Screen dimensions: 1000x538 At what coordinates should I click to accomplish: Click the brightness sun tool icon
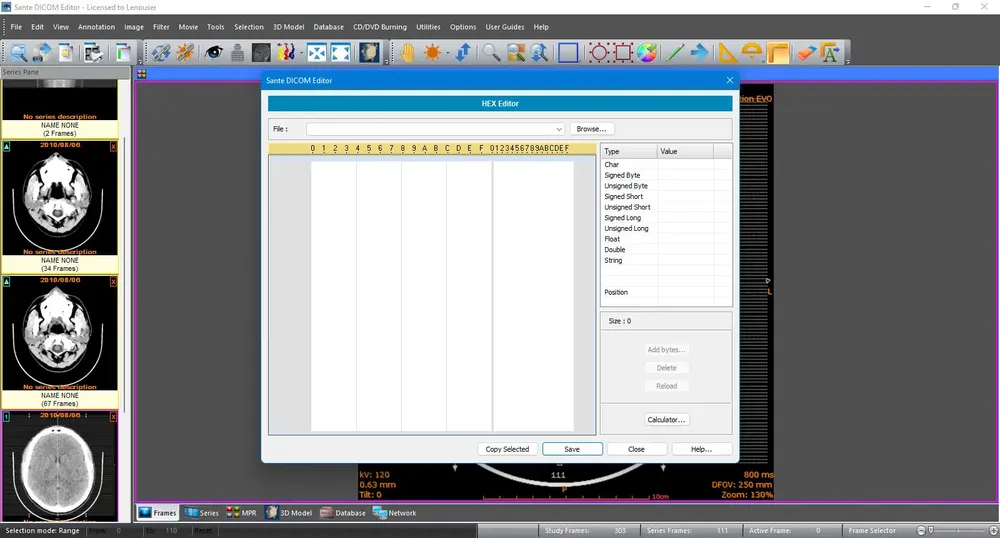click(432, 53)
